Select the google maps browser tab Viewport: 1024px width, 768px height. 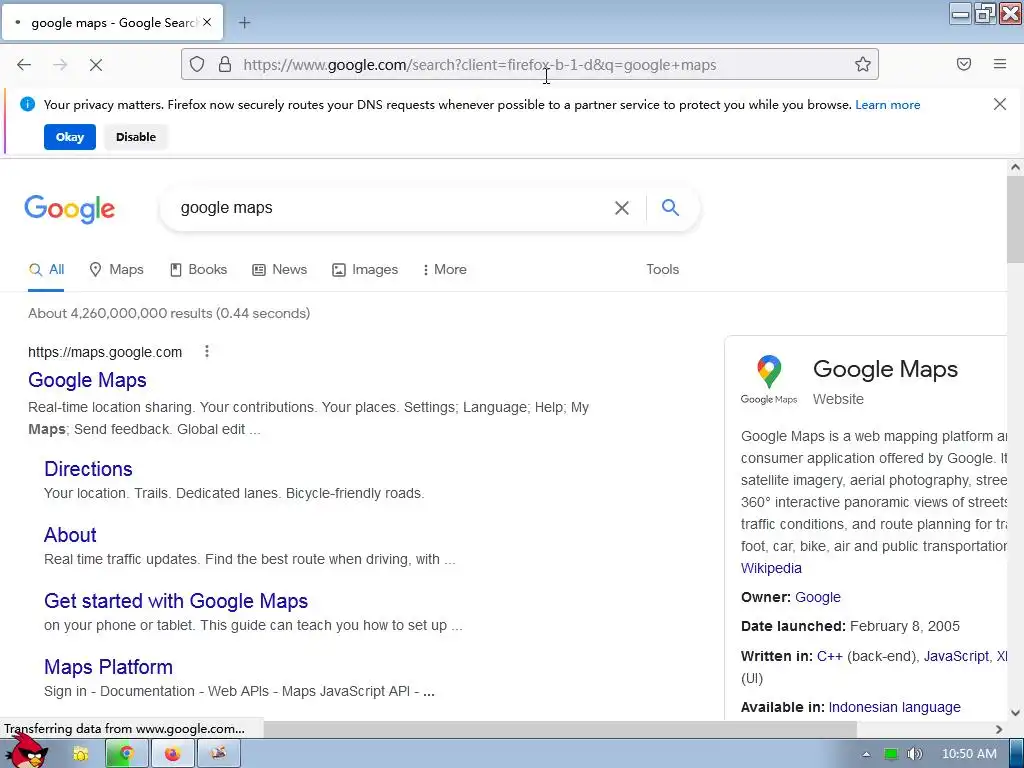coord(112,23)
